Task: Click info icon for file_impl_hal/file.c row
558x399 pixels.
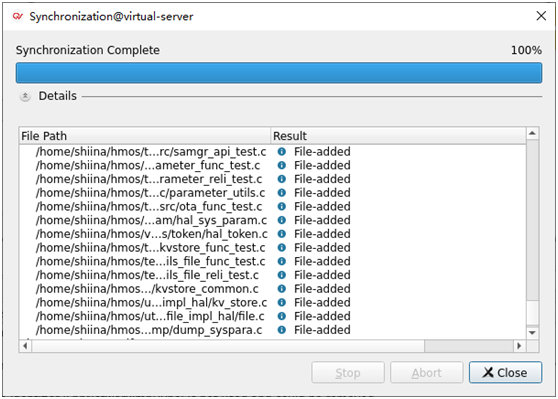Action: 281,316
